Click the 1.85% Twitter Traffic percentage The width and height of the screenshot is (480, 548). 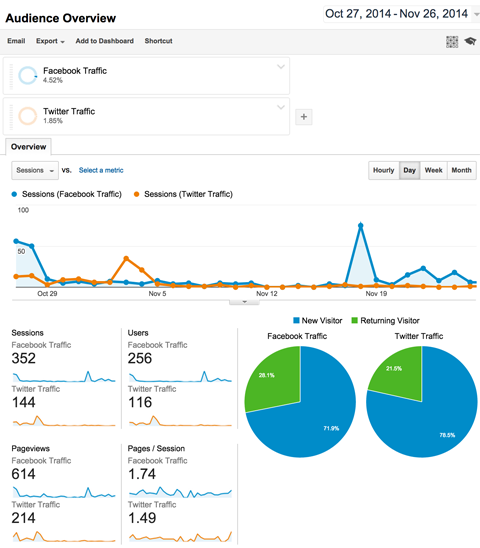point(53,121)
